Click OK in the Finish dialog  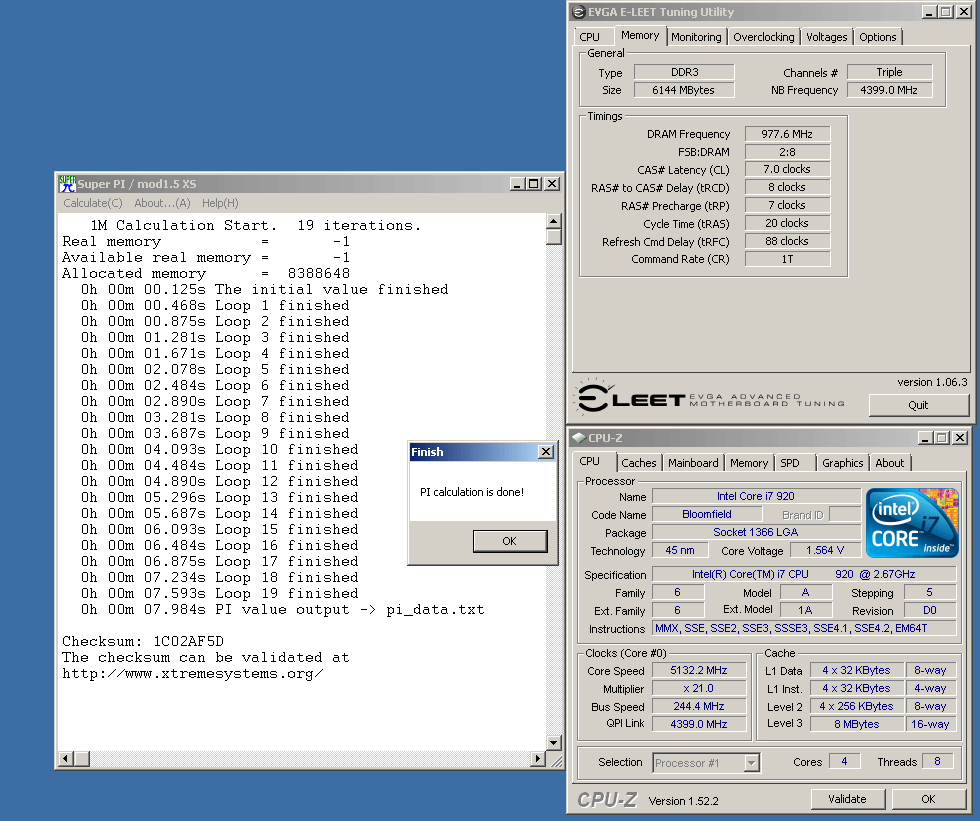510,541
